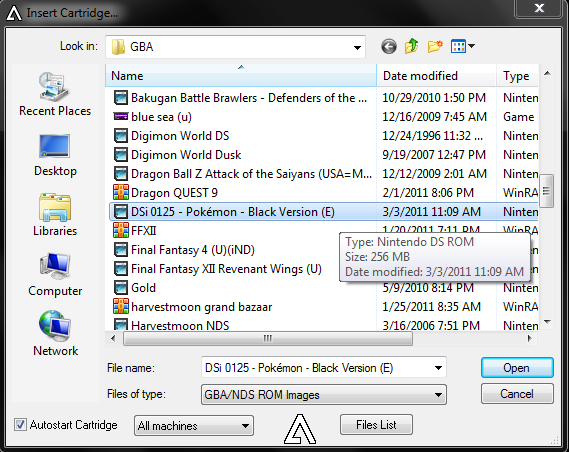The height and width of the screenshot is (452, 570).
Task: Sort by the Date modified column header
Action: click(437, 76)
